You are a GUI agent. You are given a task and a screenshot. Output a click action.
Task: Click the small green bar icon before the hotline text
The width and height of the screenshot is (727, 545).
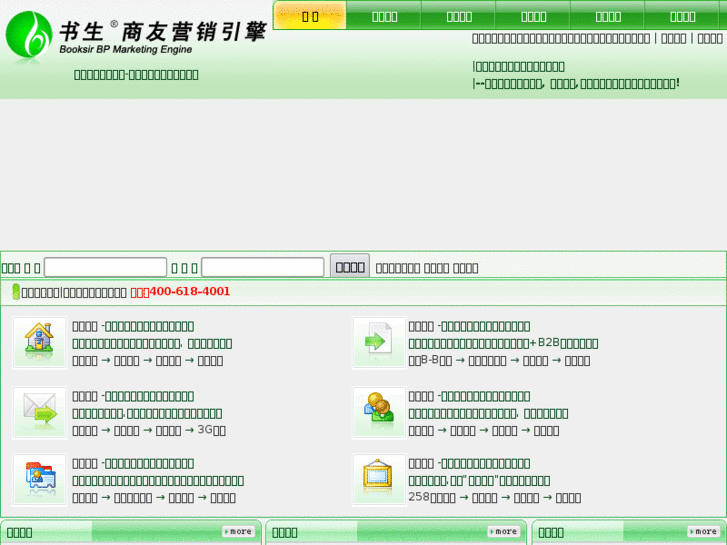pos(16,292)
